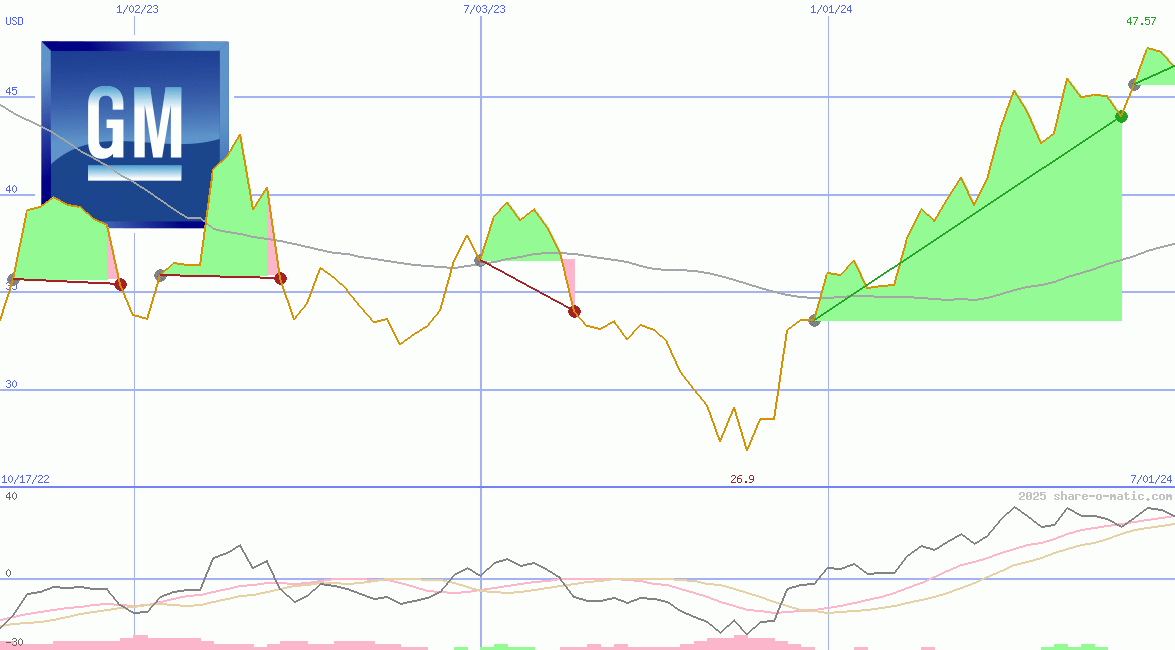Click the GM logo image
This screenshot has height=650, width=1175.
pyautogui.click(x=135, y=134)
